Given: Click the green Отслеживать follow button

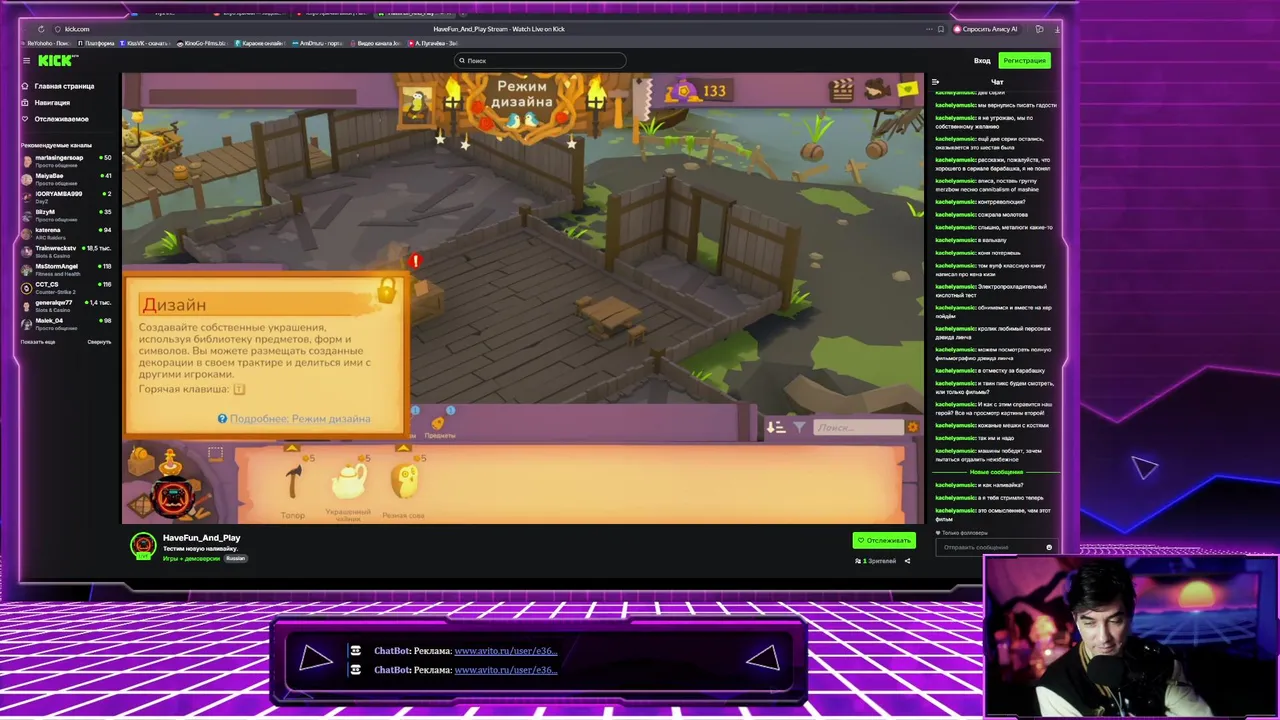Looking at the screenshot, I should point(884,541).
